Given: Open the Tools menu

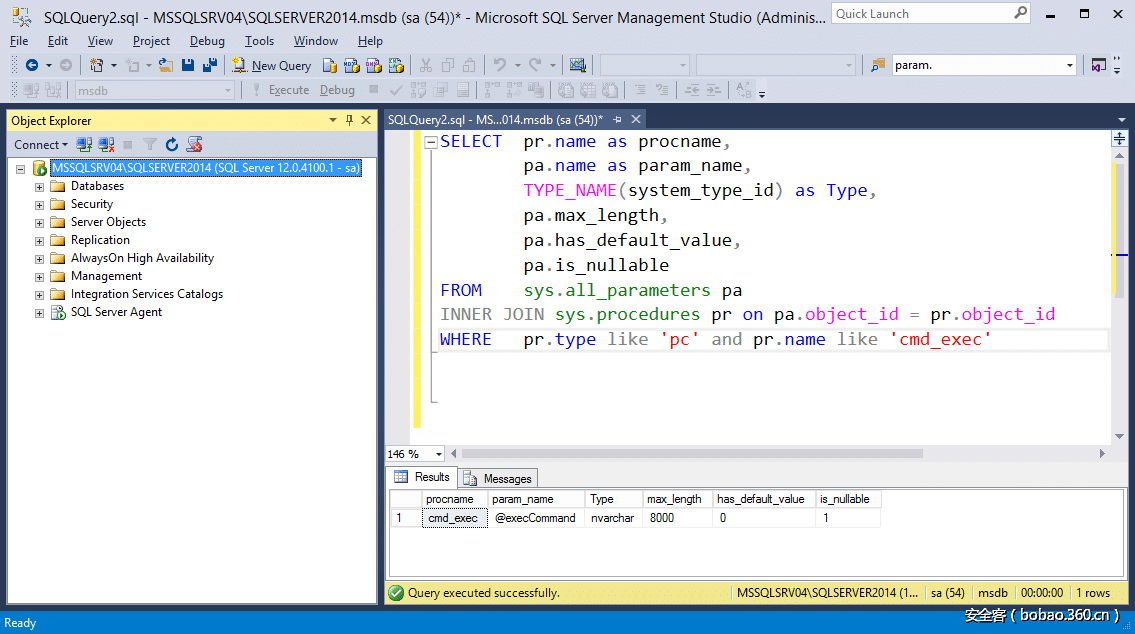Looking at the screenshot, I should 259,41.
